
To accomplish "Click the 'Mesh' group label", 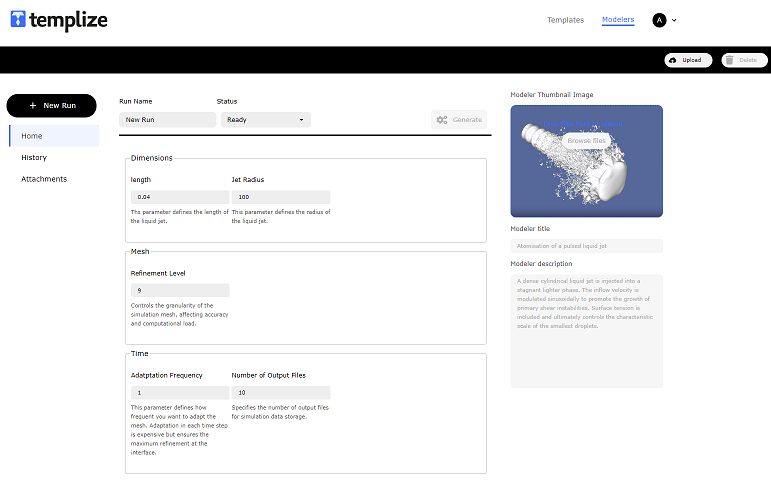I will tap(140, 251).
